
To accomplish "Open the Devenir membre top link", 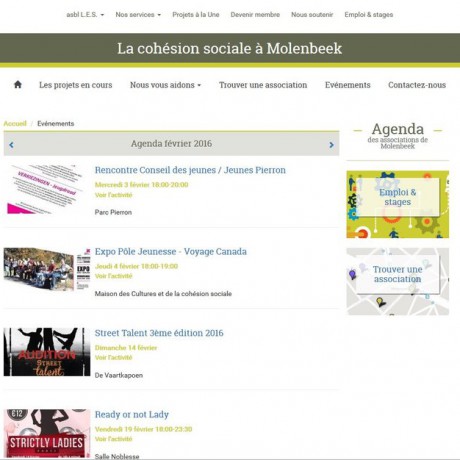I will tap(255, 15).
